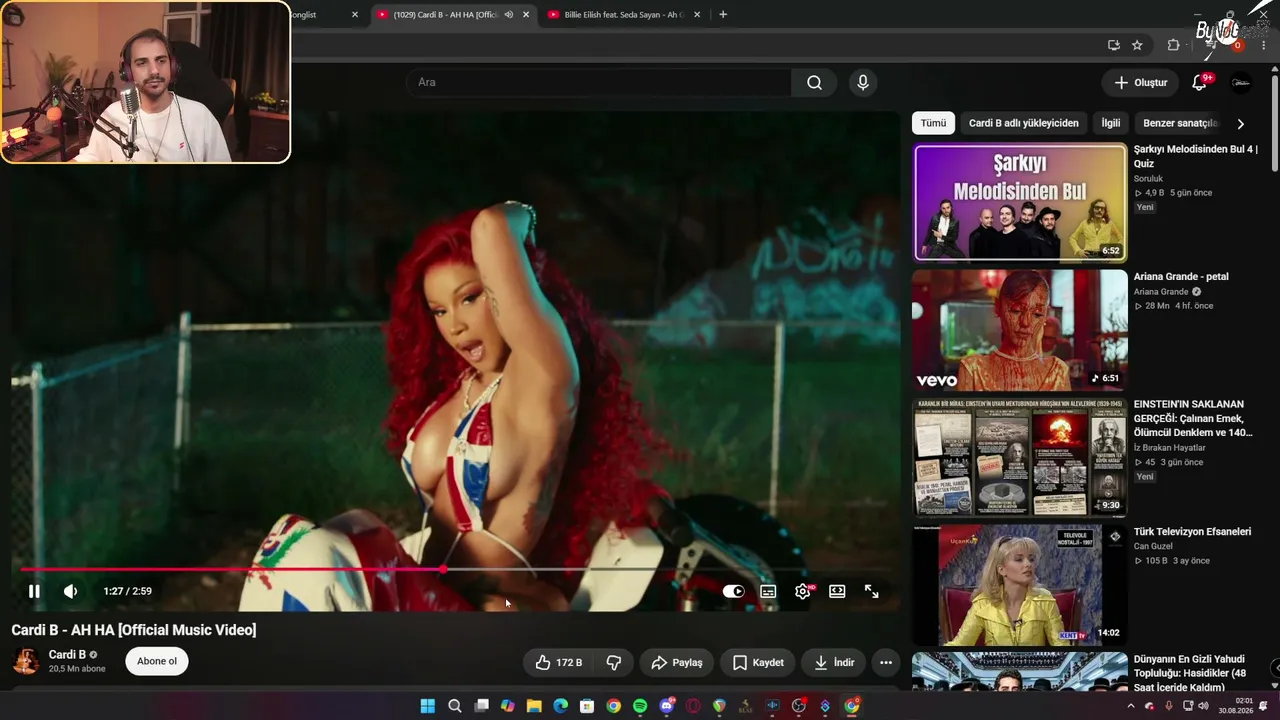
Task: Open the Ariana Grande petal video thumbnail
Action: (1020, 330)
